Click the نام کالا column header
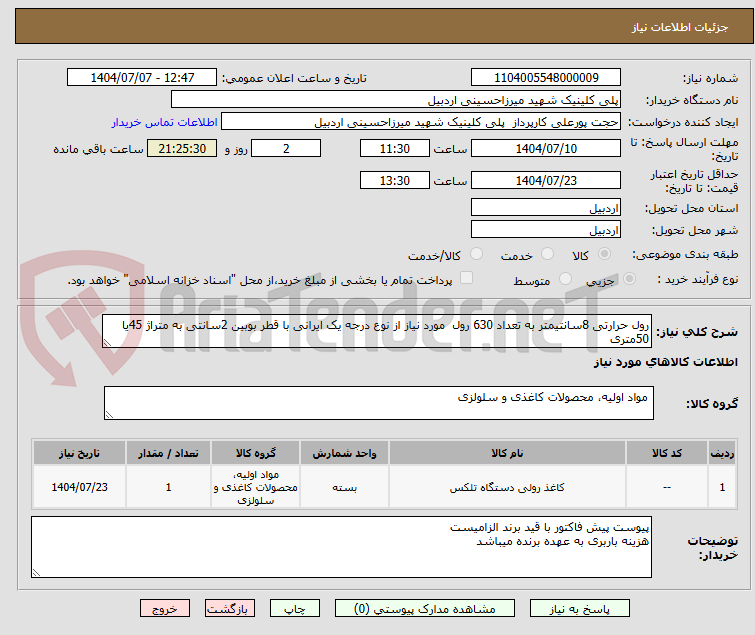 (x=507, y=453)
